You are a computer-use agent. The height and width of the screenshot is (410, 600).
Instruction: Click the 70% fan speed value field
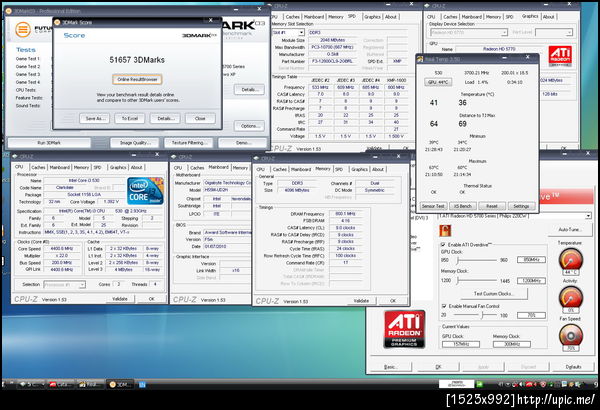coord(531,315)
